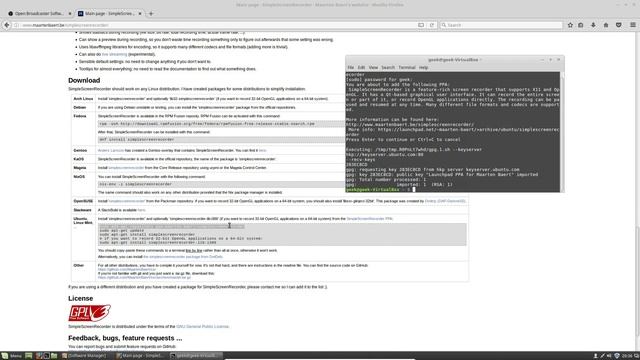
Task: Open a new tab with the plus button
Action: coord(151,13)
